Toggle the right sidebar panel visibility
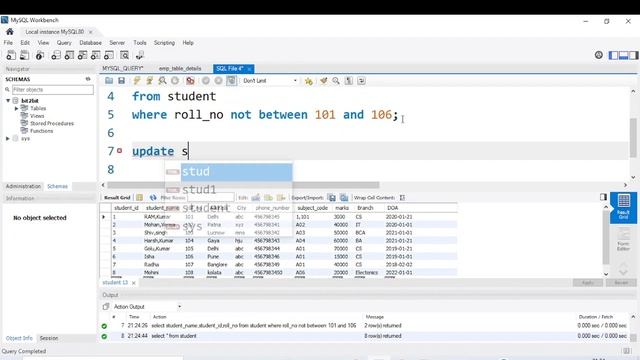The image size is (640, 360). (x=633, y=55)
